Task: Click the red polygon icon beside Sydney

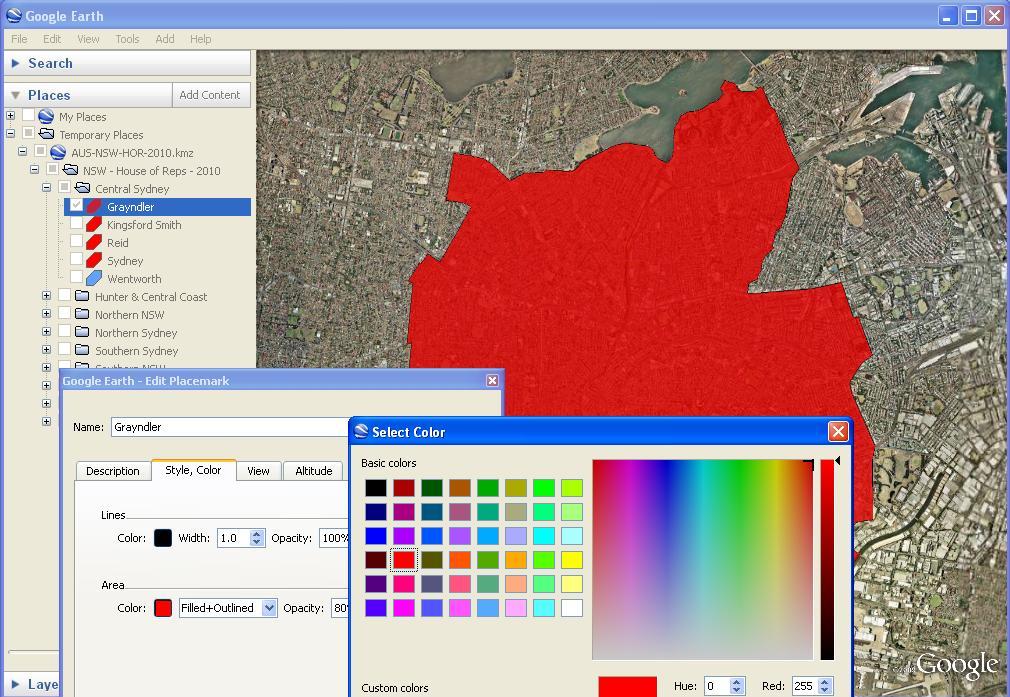Action: (x=94, y=260)
